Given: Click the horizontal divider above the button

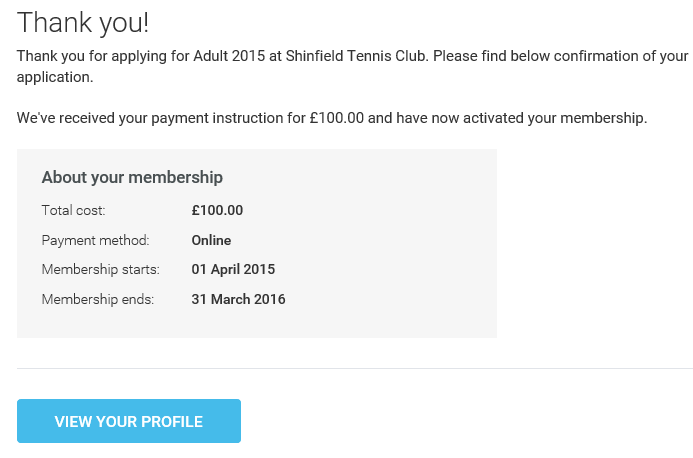Looking at the screenshot, I should [x=354, y=368].
